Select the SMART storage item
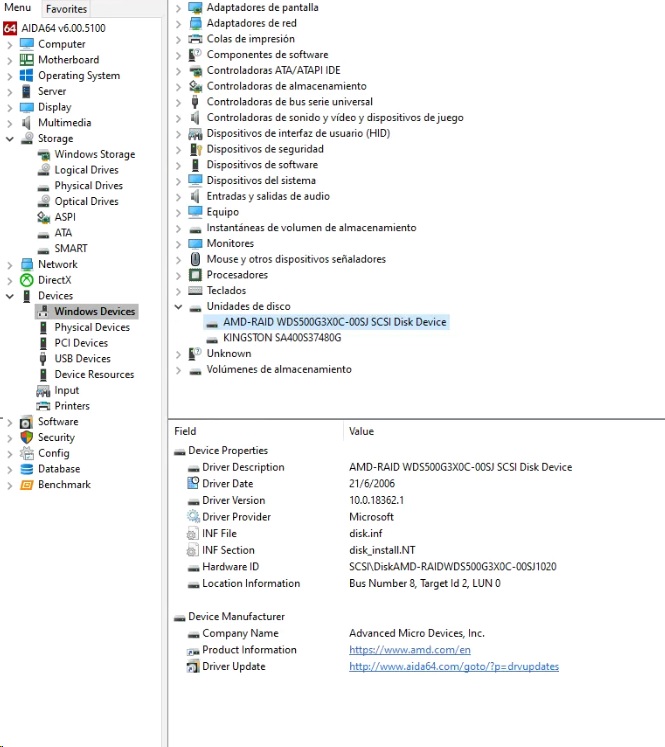This screenshot has height=747, width=665. (71, 249)
